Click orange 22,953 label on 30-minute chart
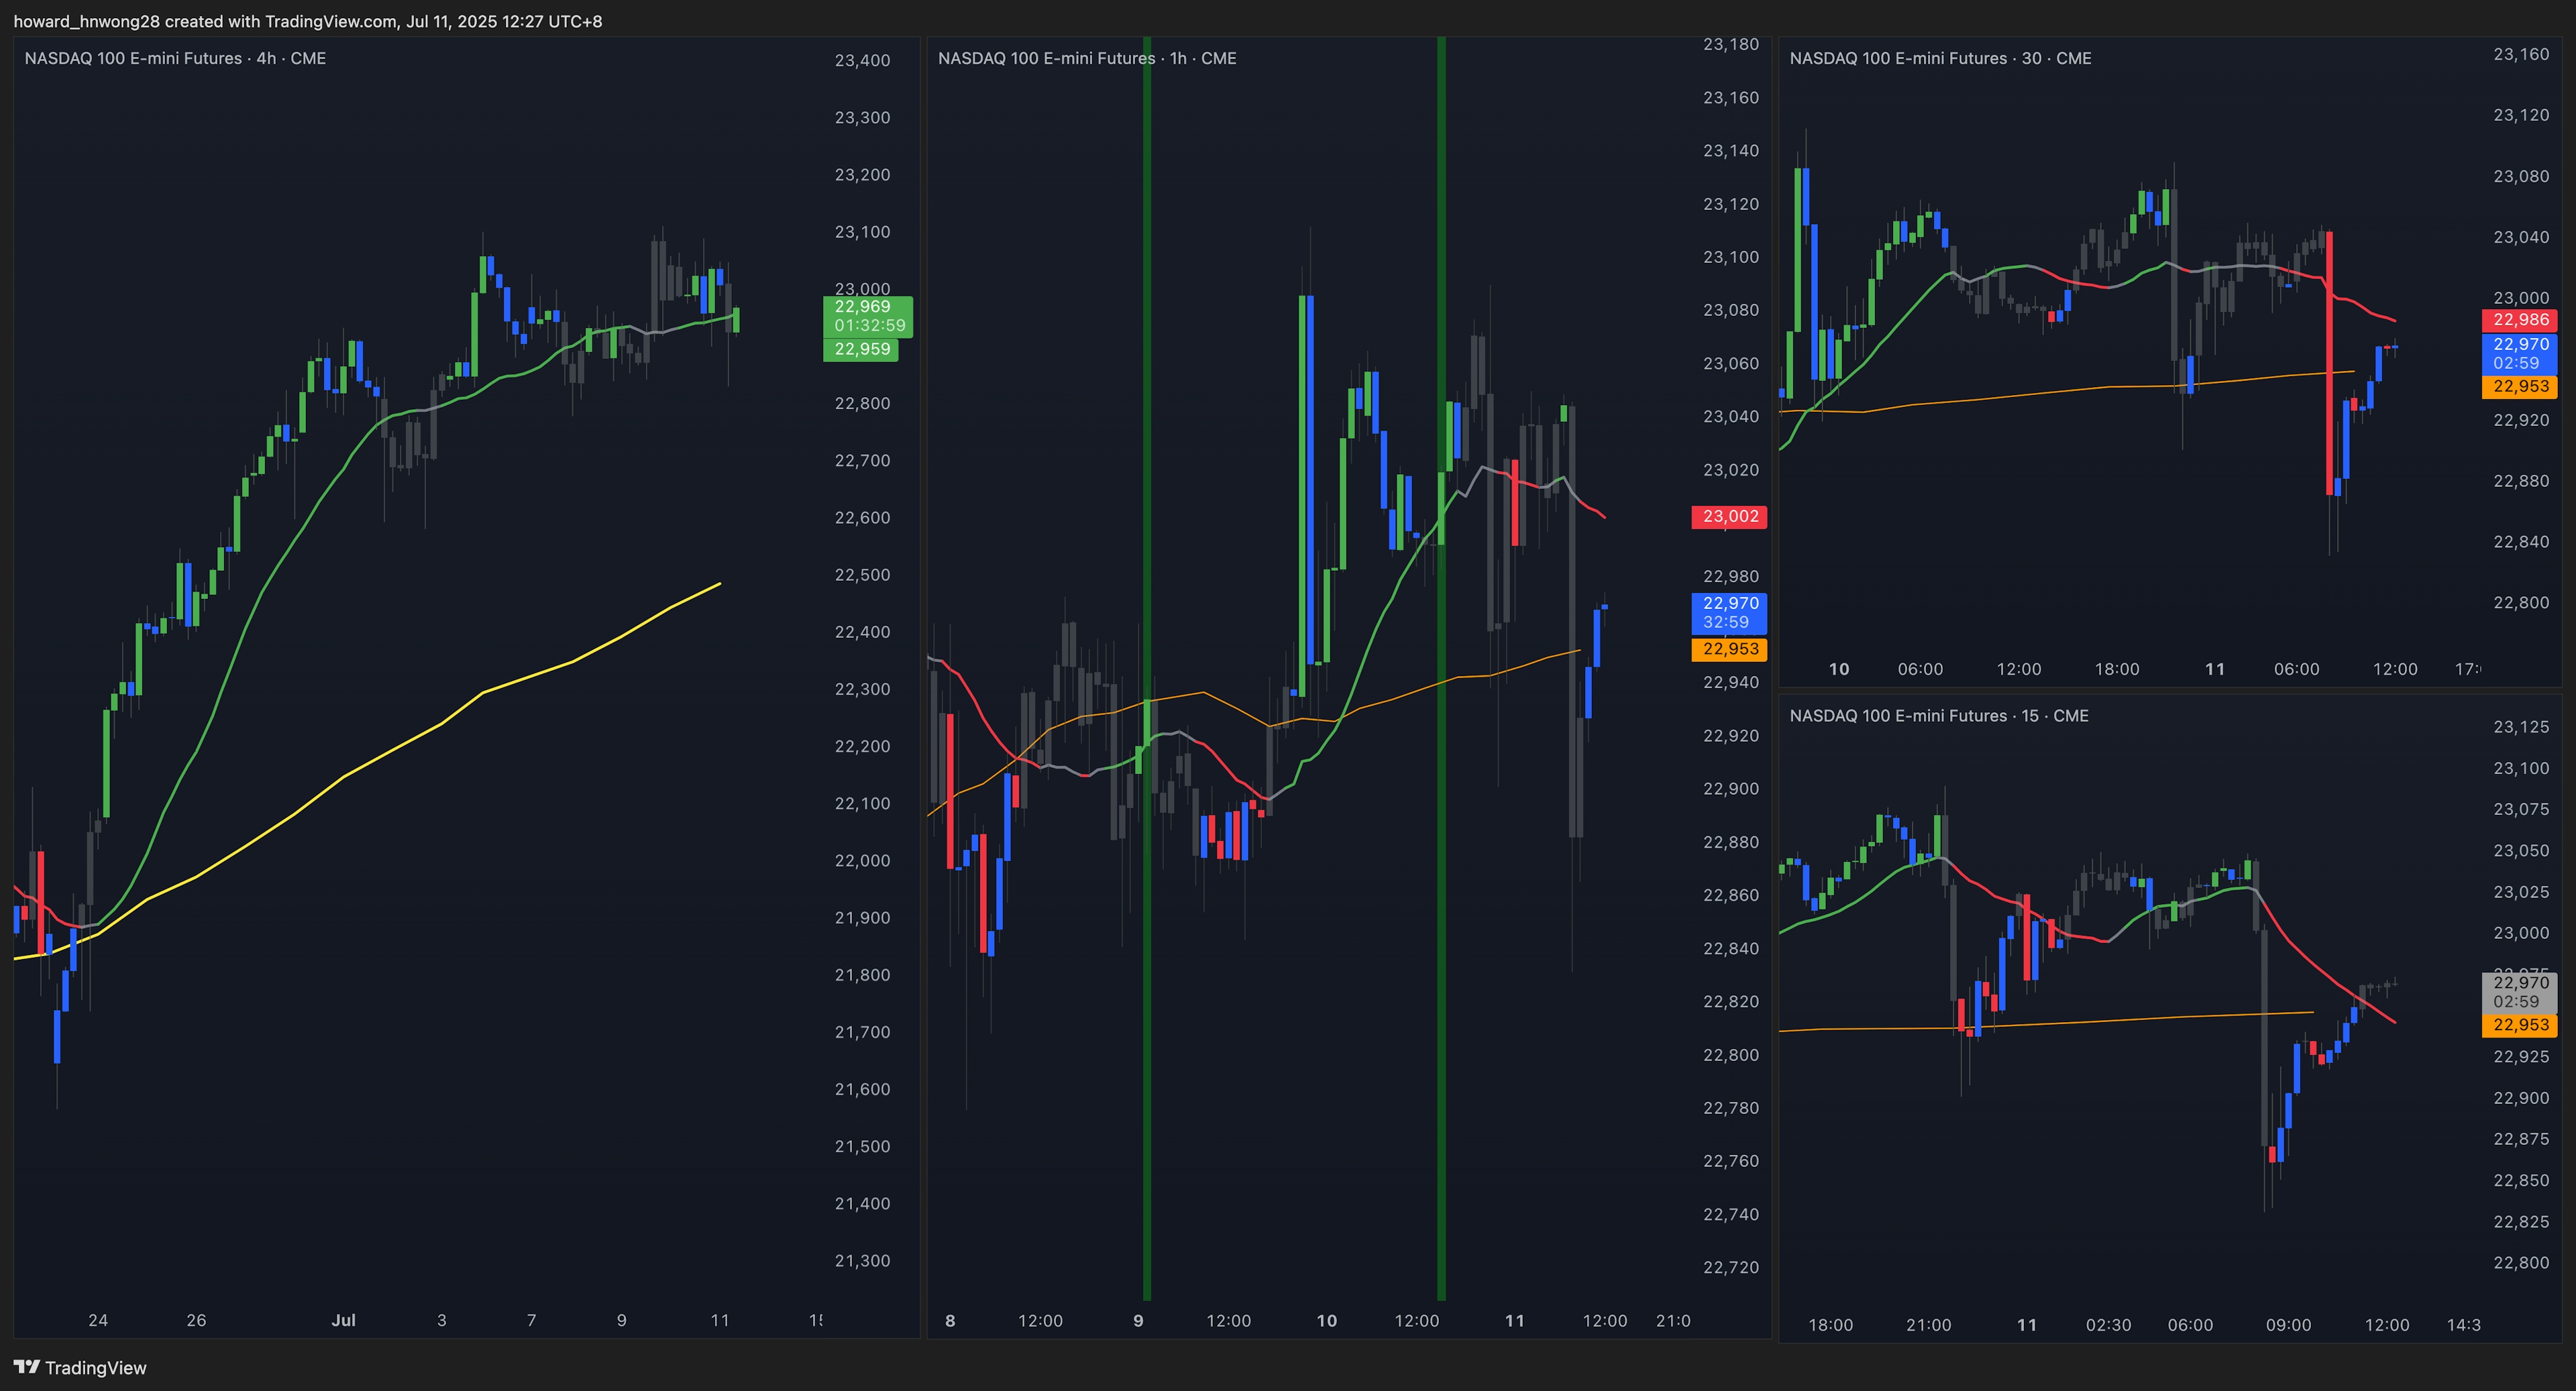This screenshot has height=1391, width=2576. (x=2519, y=387)
